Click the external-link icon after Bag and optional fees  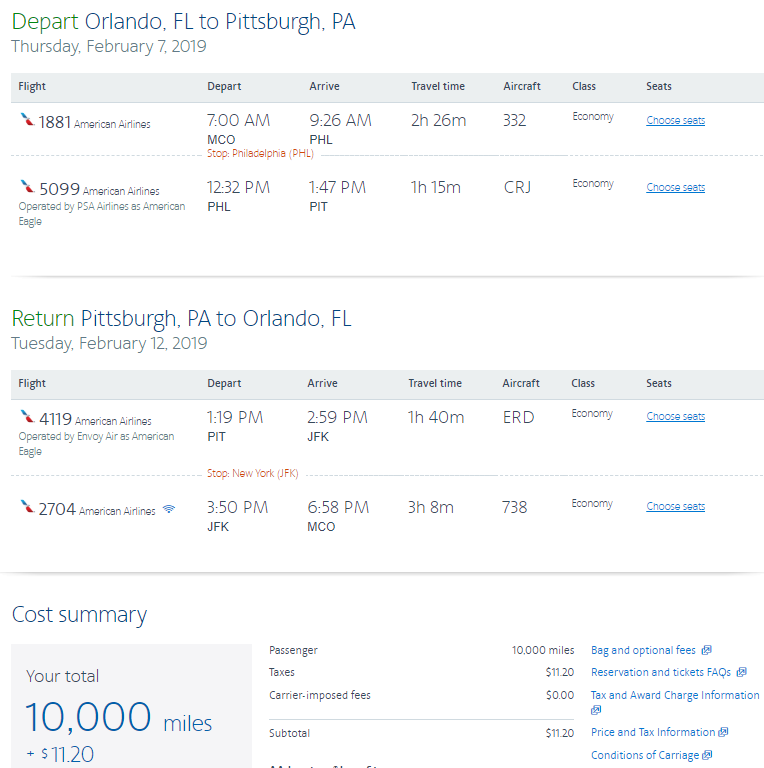tap(706, 650)
